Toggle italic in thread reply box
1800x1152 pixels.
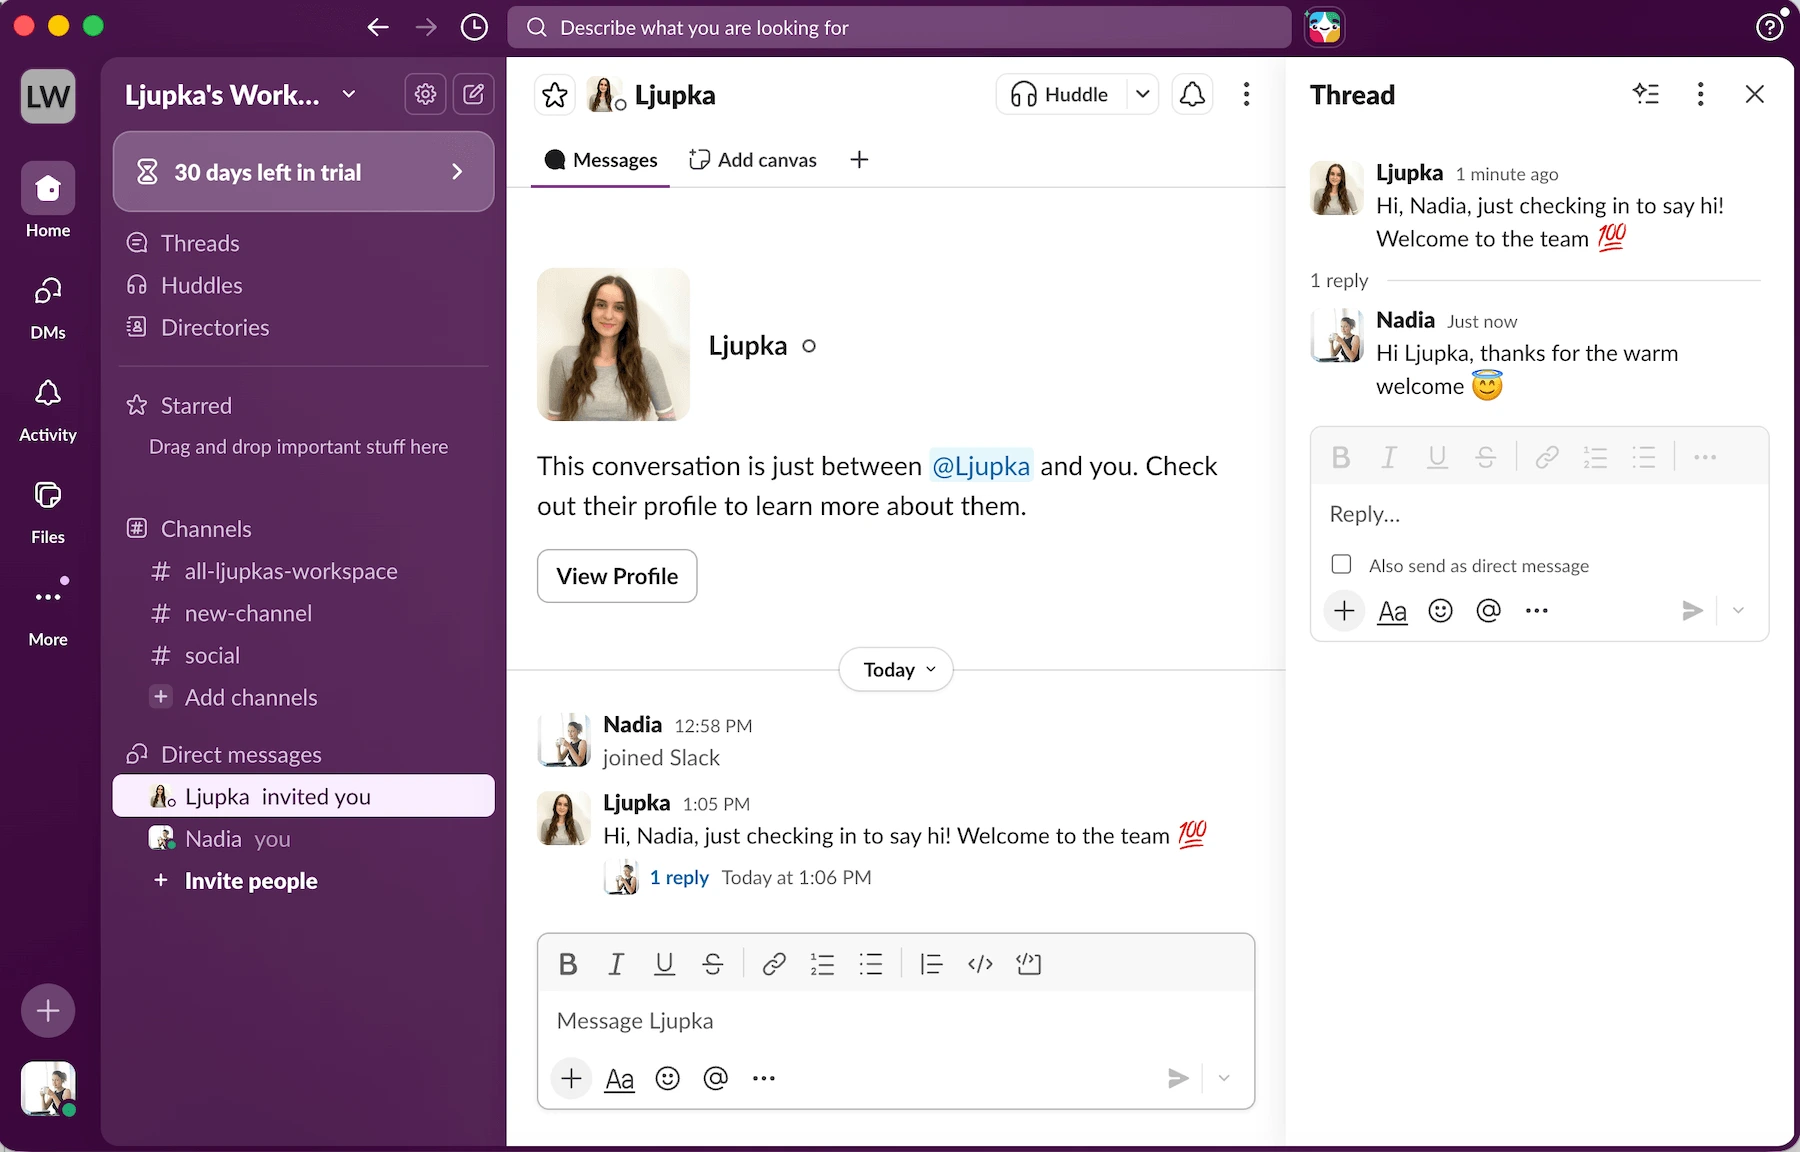click(1389, 458)
